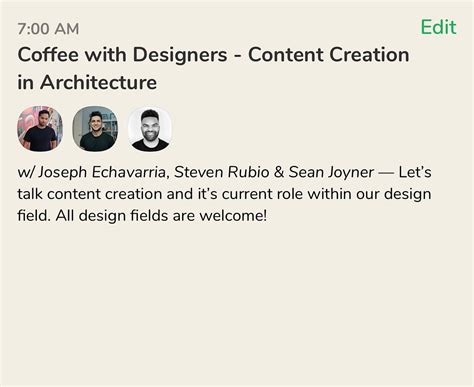Screen dimensions: 474x387
Task: Select the Coffee with Designers event title
Action: point(213,68)
